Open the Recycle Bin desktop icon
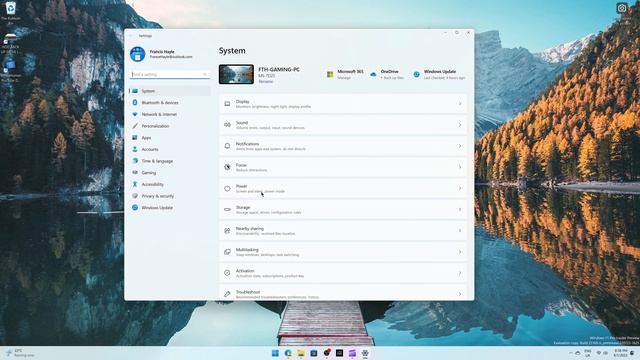The width and height of the screenshot is (640, 360). click(x=11, y=13)
